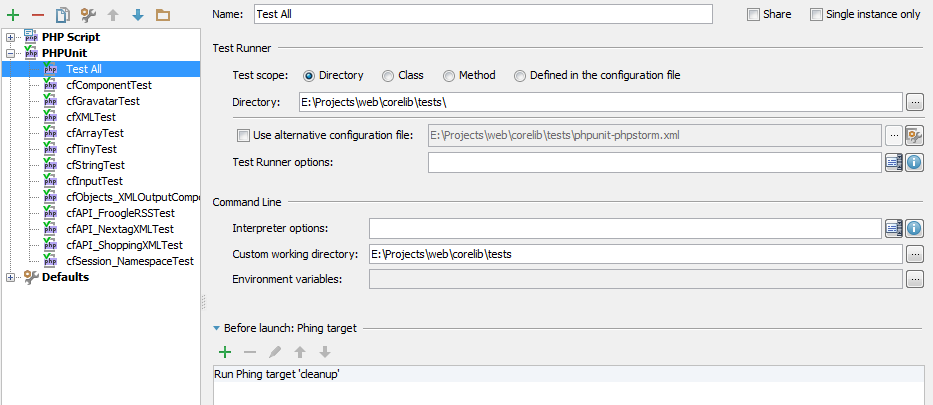Open the edit defaults wrench icon in the toolbar
The height and width of the screenshot is (405, 933).
pyautogui.click(x=88, y=15)
